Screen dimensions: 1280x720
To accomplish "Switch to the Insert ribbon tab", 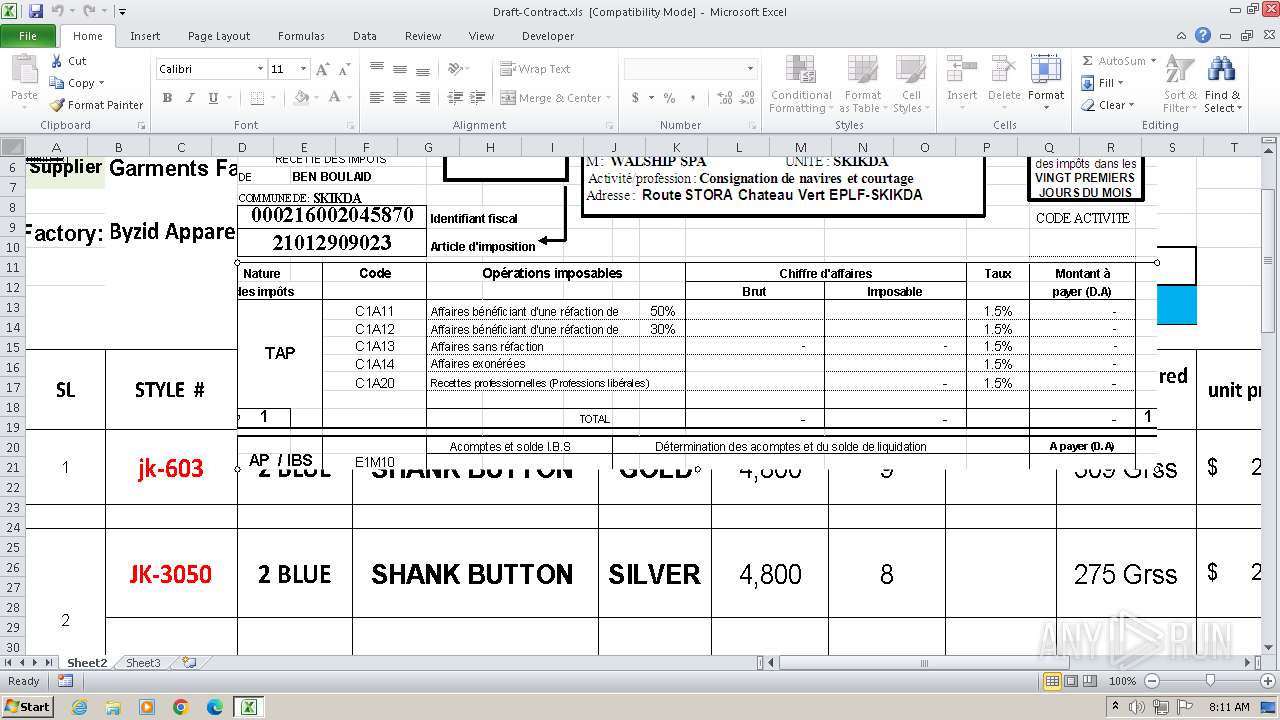I will click(145, 36).
